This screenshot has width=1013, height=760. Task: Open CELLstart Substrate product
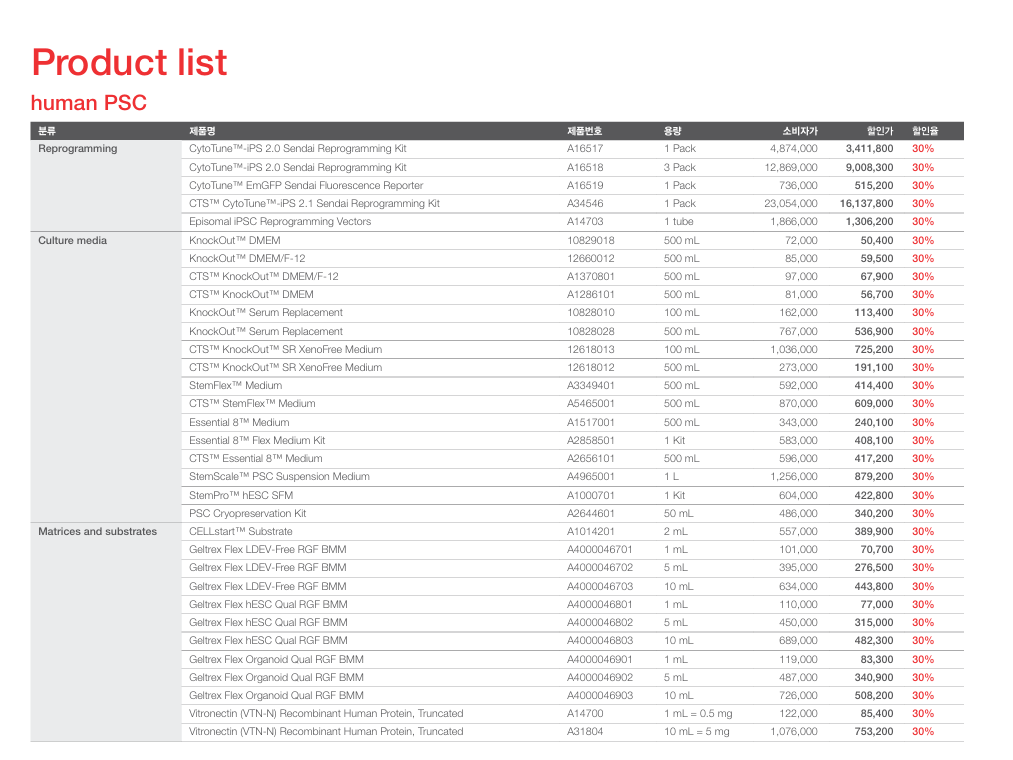pyautogui.click(x=240, y=531)
